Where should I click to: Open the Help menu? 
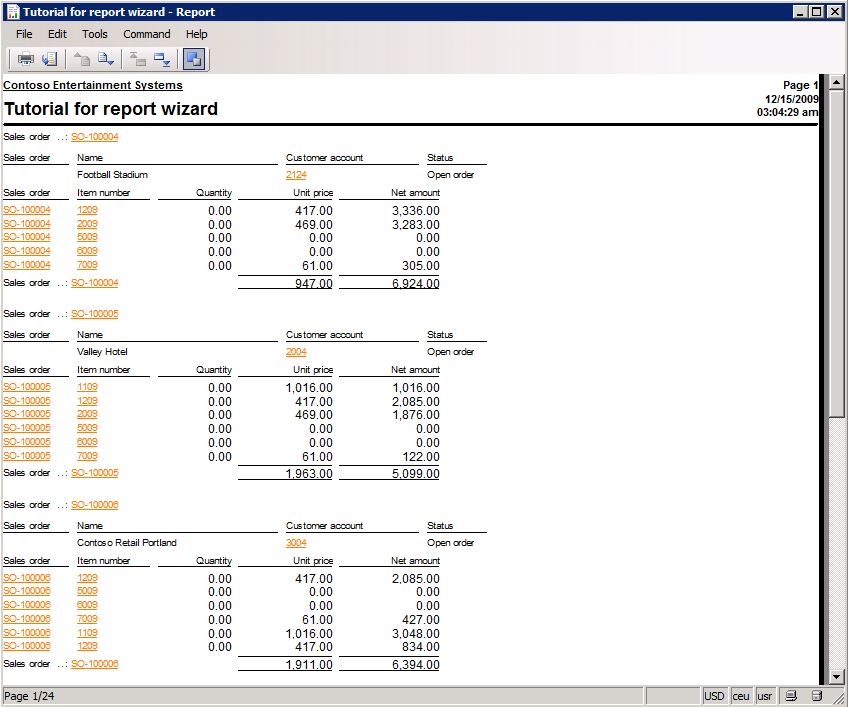click(196, 34)
